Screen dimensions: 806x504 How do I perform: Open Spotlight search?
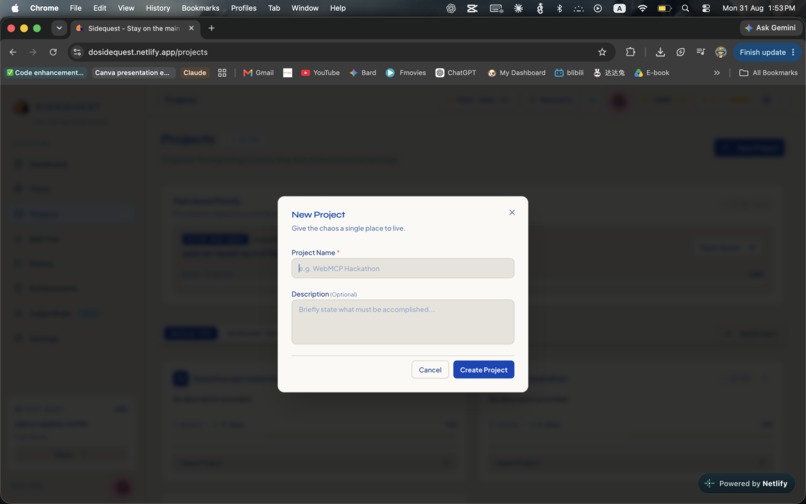point(685,8)
